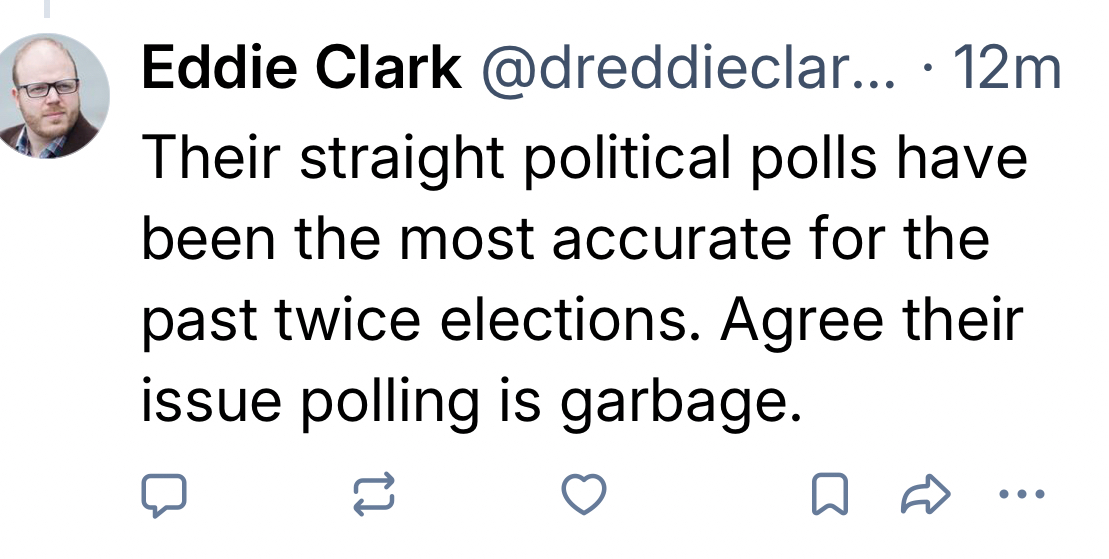
Task: Click the line starting "past twice elections"
Action: coord(582,320)
